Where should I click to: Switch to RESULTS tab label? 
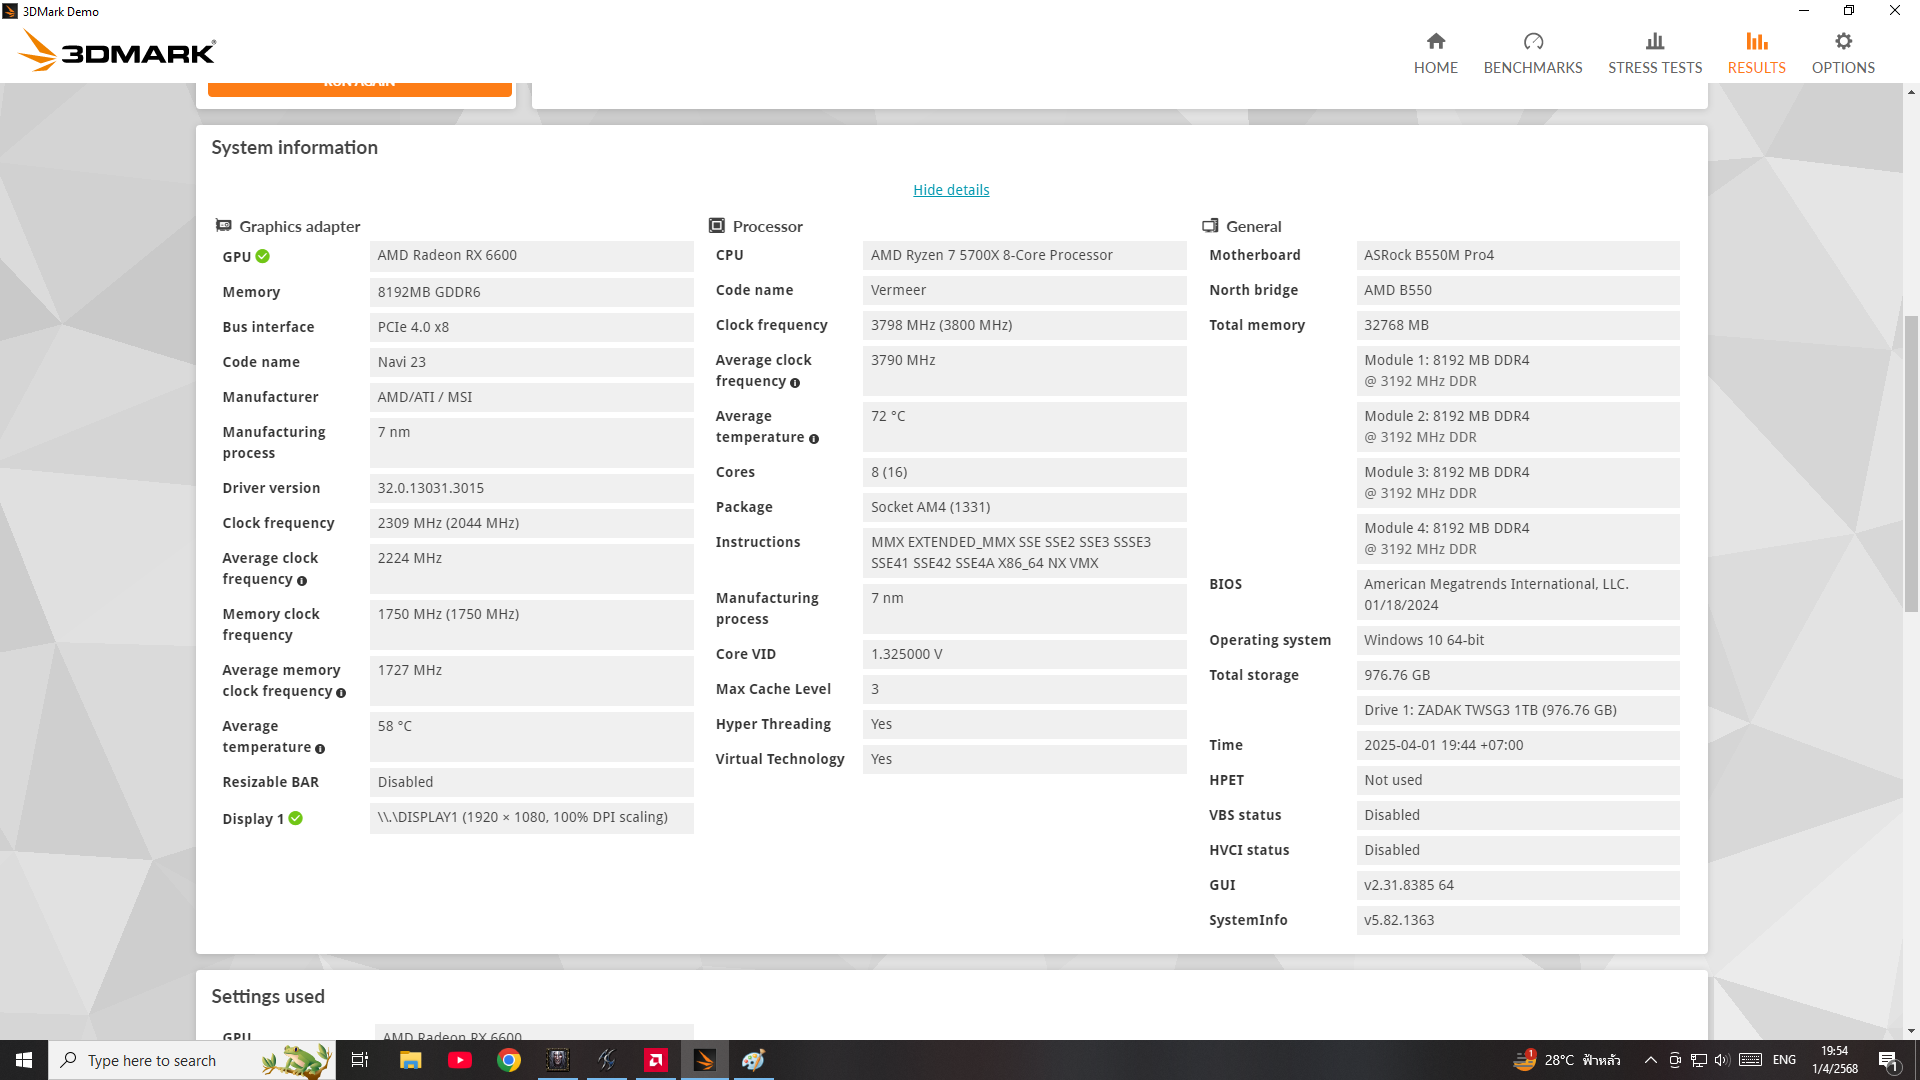point(1757,68)
